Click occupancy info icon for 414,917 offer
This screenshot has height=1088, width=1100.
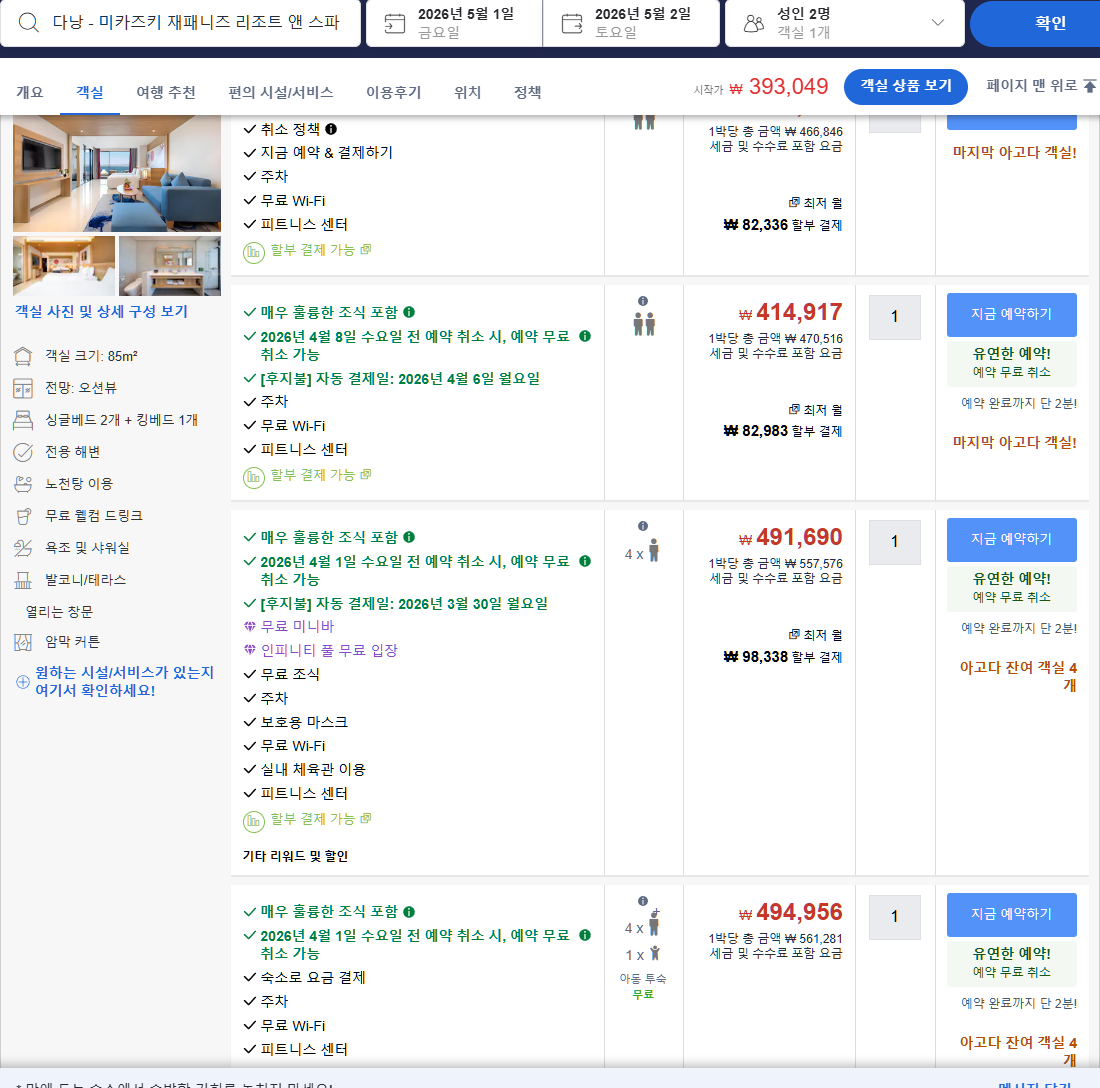point(643,301)
